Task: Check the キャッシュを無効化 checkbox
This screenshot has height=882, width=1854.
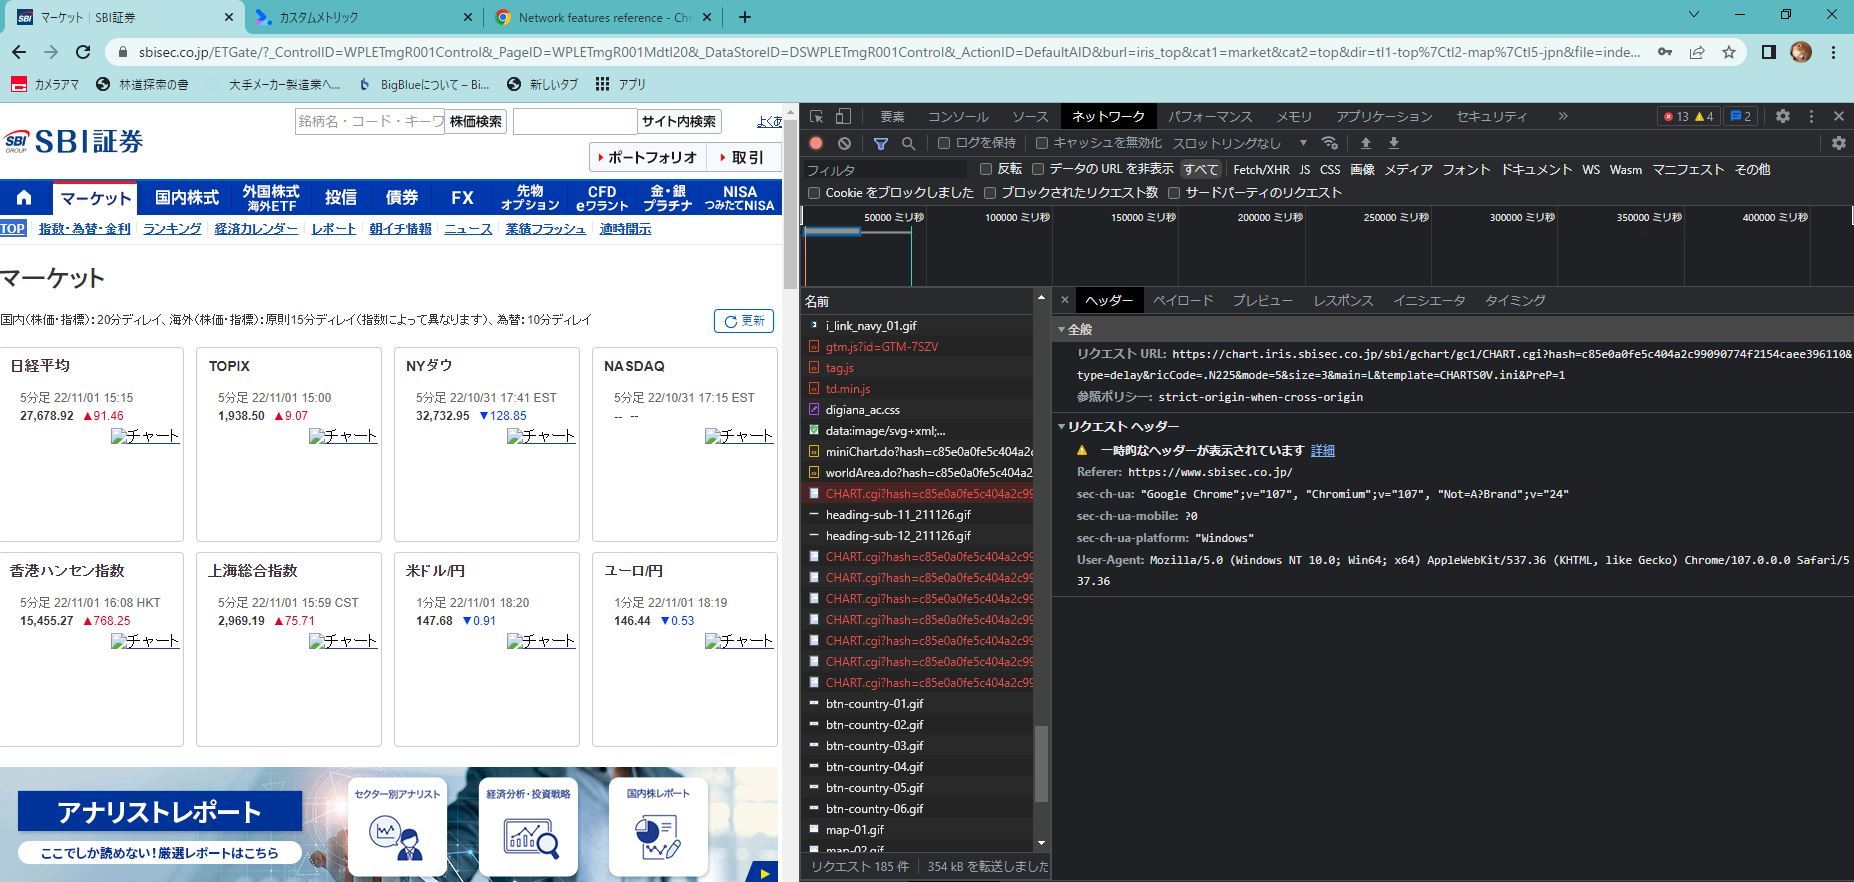Action: pyautogui.click(x=1041, y=143)
